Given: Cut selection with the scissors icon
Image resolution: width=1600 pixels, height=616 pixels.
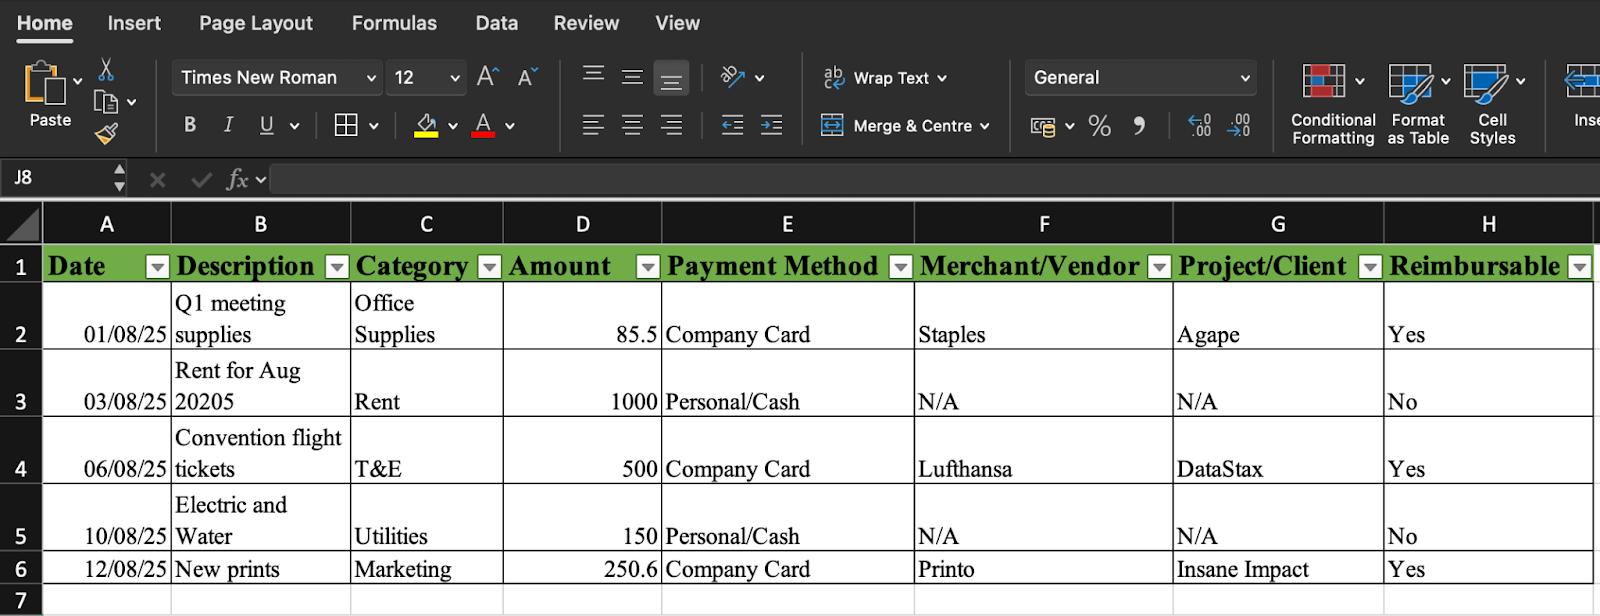Looking at the screenshot, I should 106,69.
